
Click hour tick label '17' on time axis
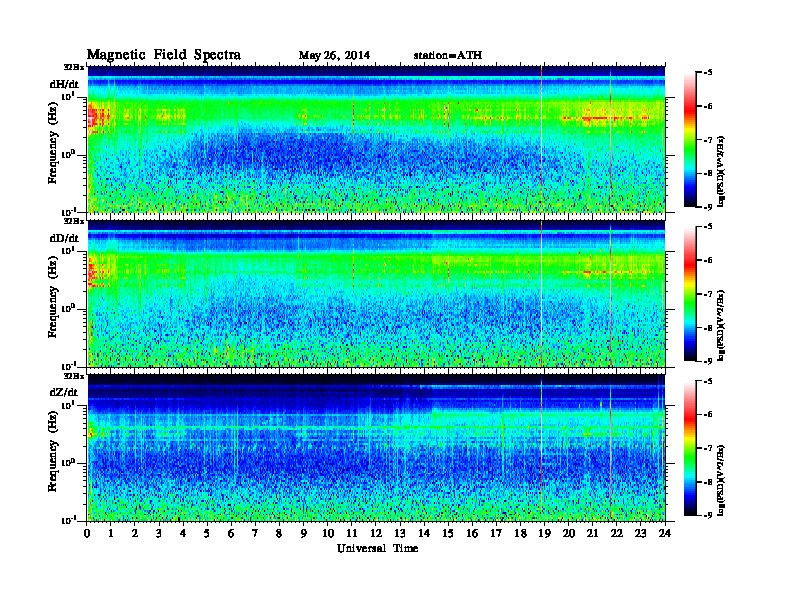point(496,533)
